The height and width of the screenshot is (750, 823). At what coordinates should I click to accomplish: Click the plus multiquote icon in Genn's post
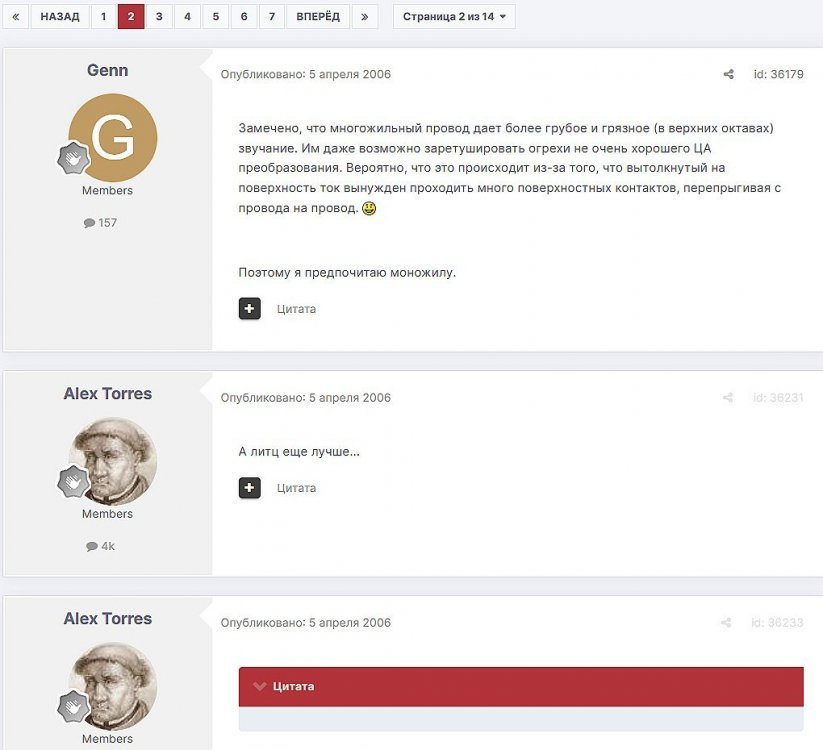tap(250, 308)
